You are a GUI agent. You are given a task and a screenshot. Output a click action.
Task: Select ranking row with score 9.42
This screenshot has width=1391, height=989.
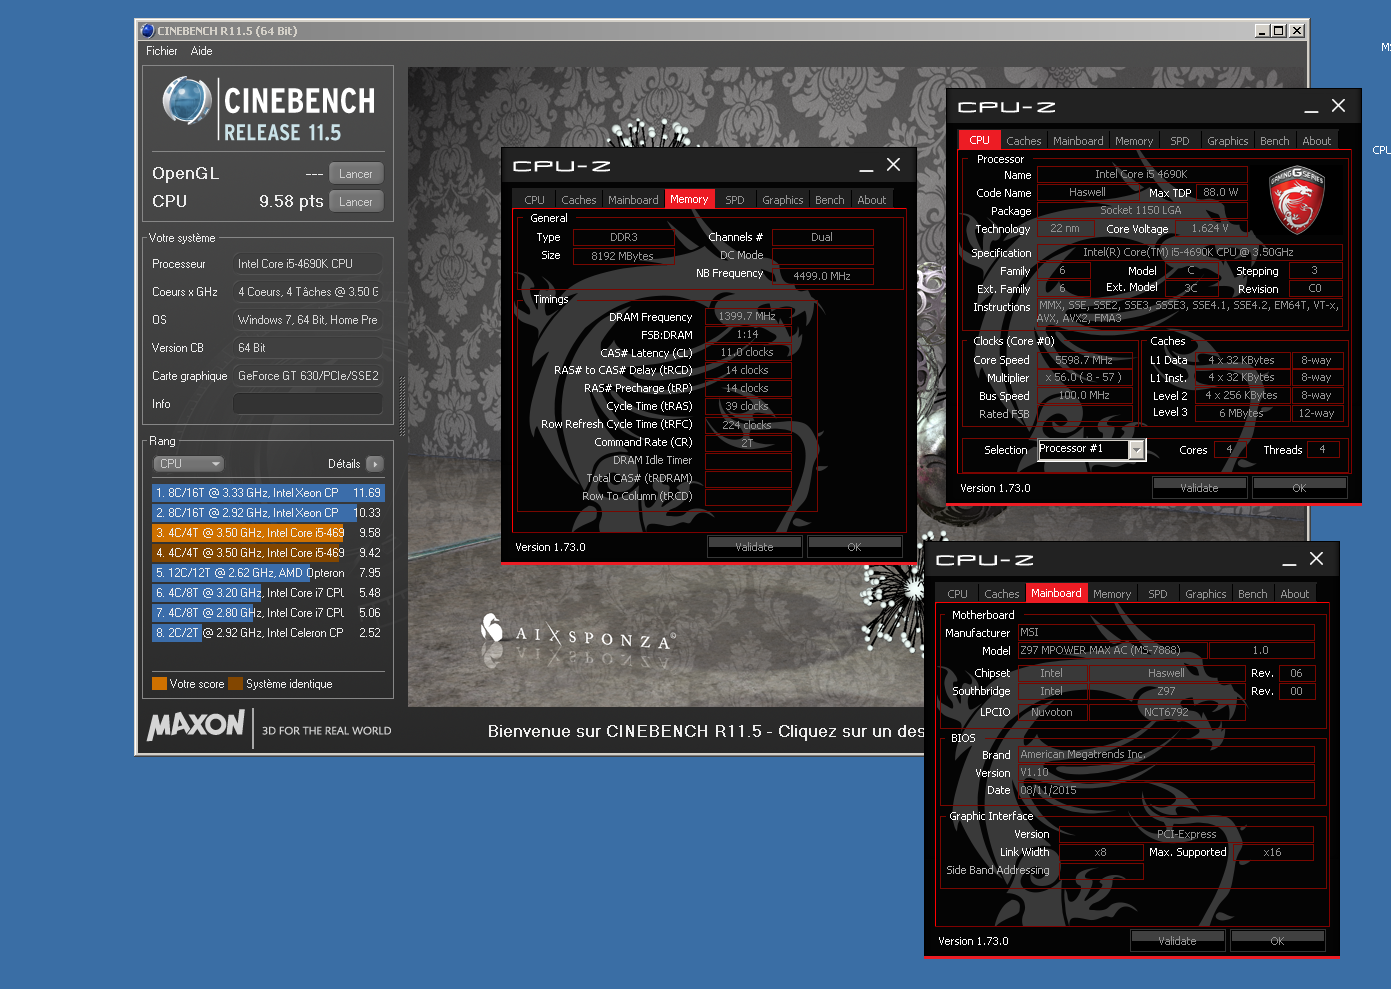click(x=268, y=553)
